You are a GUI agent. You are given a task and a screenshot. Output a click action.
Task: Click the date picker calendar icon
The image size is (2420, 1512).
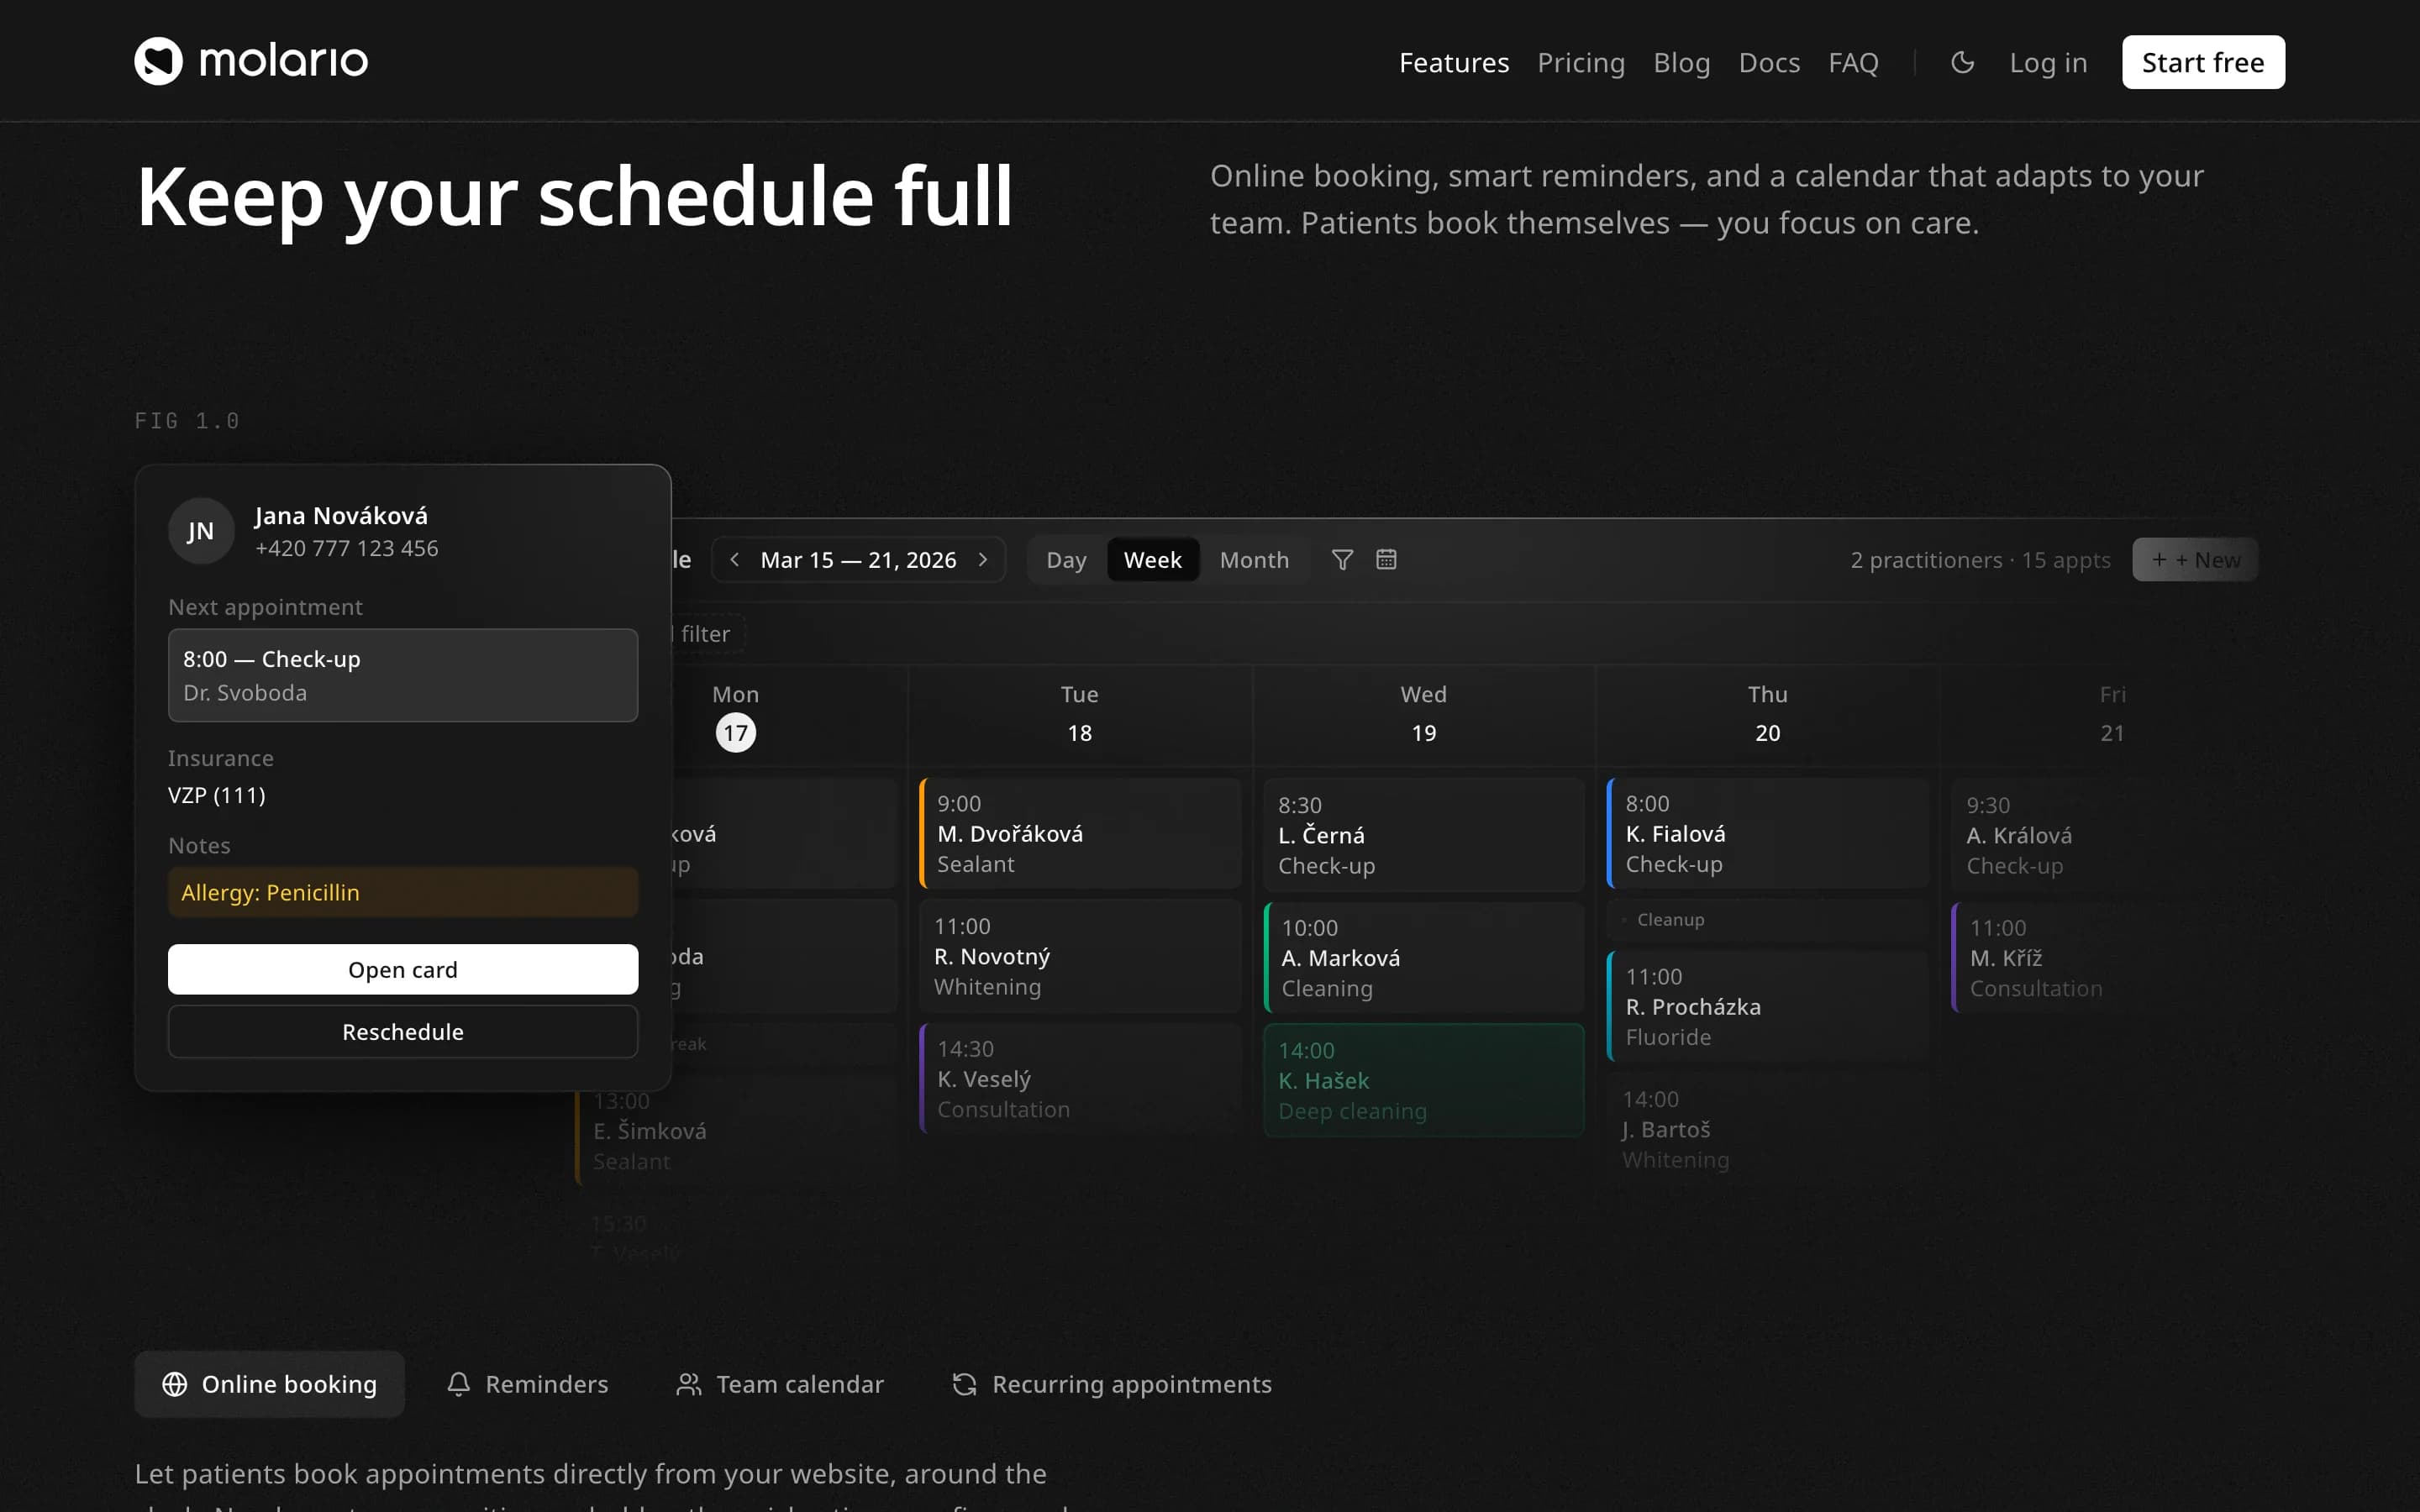point(1386,560)
